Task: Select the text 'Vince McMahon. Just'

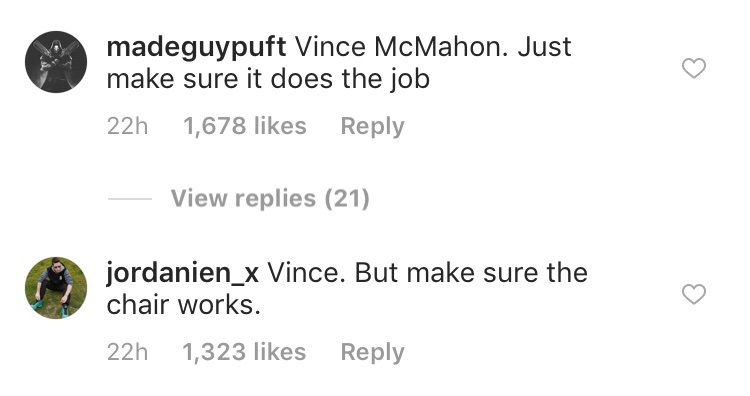Action: pos(433,47)
